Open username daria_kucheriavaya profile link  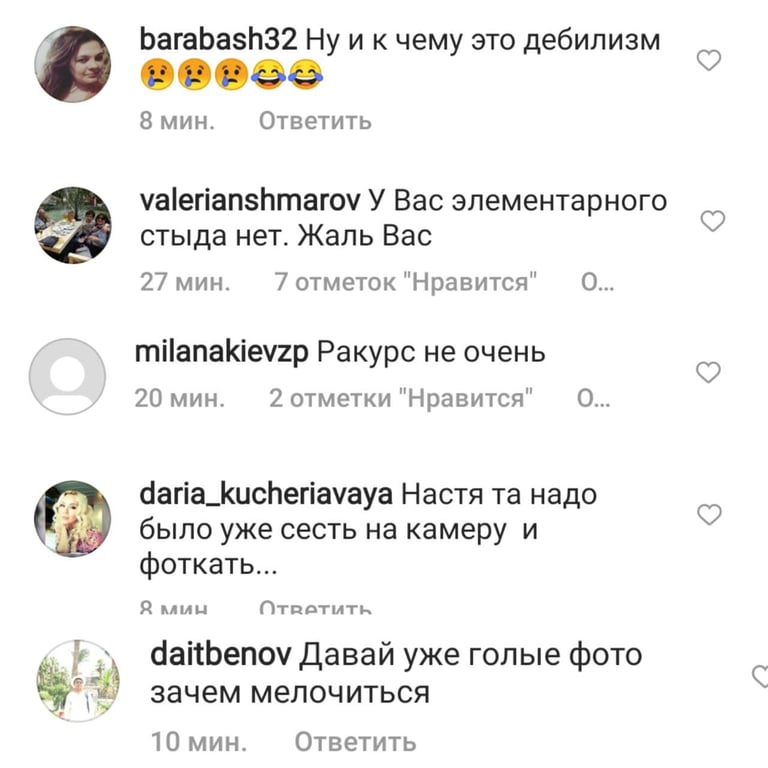[266, 495]
